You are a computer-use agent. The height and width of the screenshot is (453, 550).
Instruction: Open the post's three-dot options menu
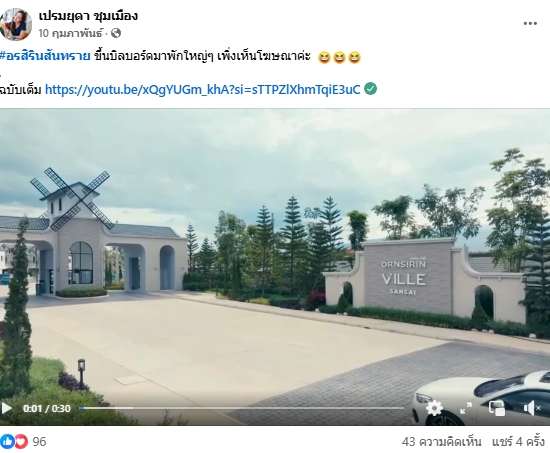coord(530,24)
